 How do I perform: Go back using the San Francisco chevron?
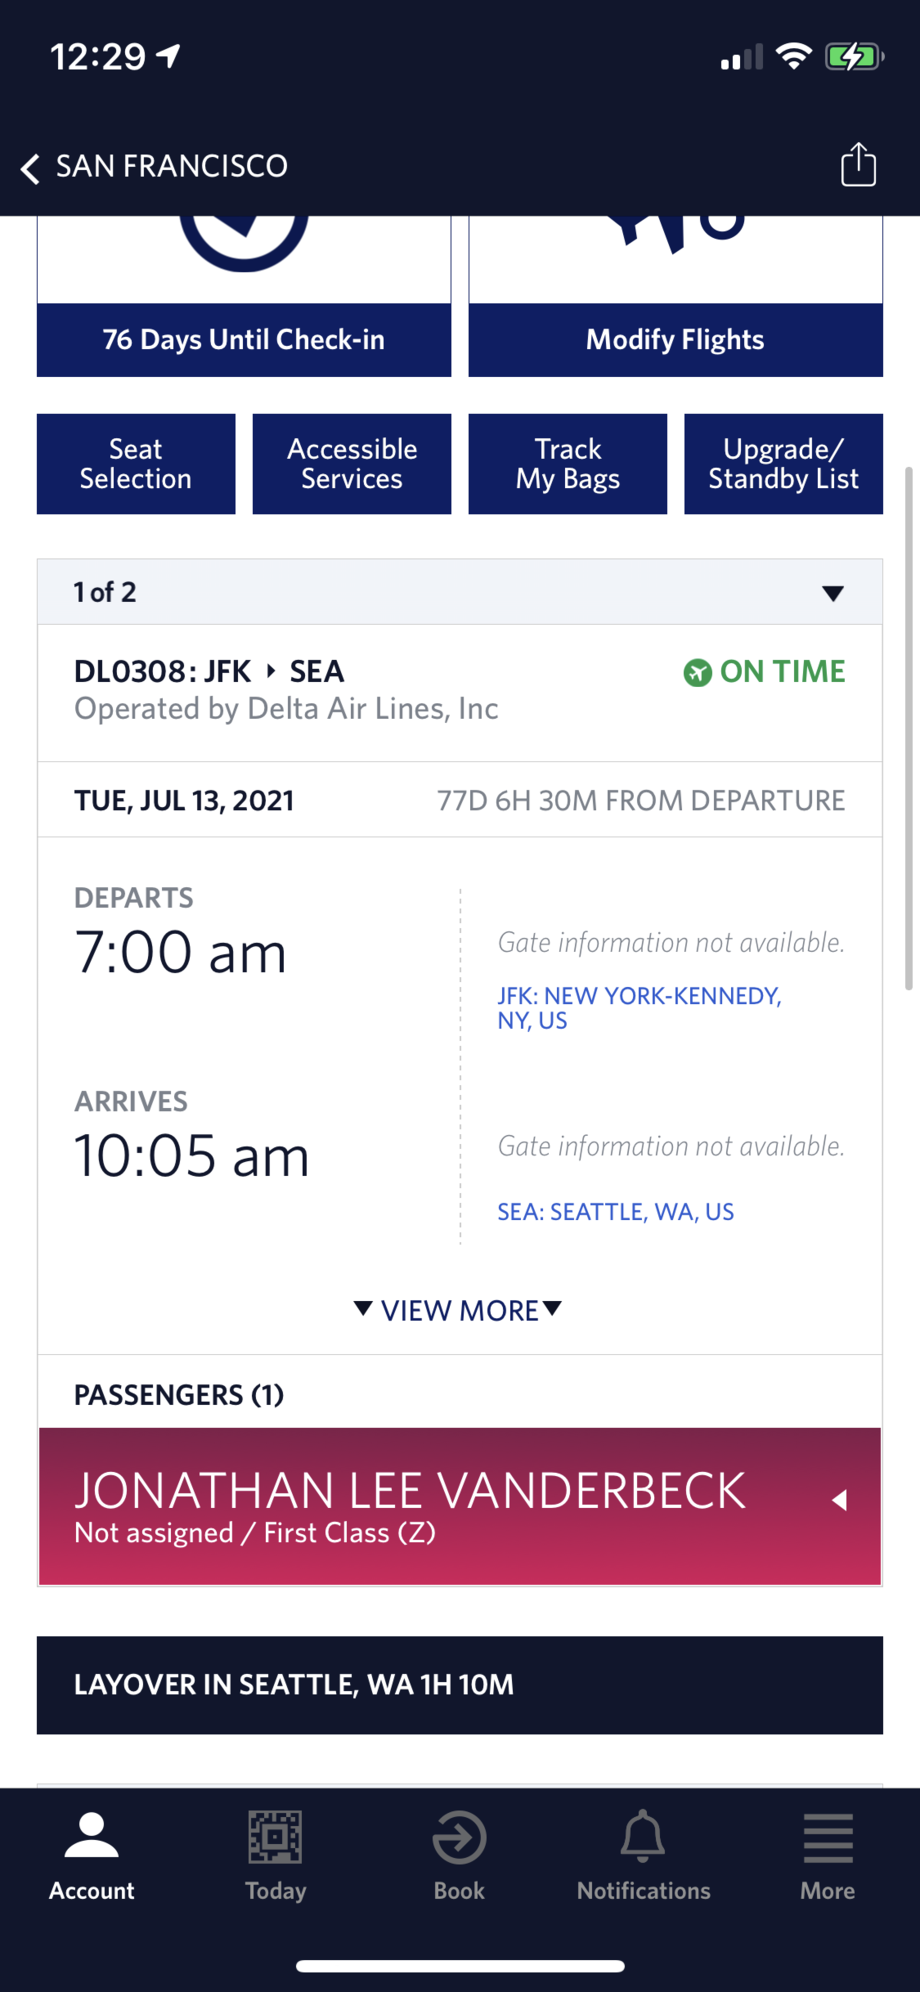[x=30, y=168]
